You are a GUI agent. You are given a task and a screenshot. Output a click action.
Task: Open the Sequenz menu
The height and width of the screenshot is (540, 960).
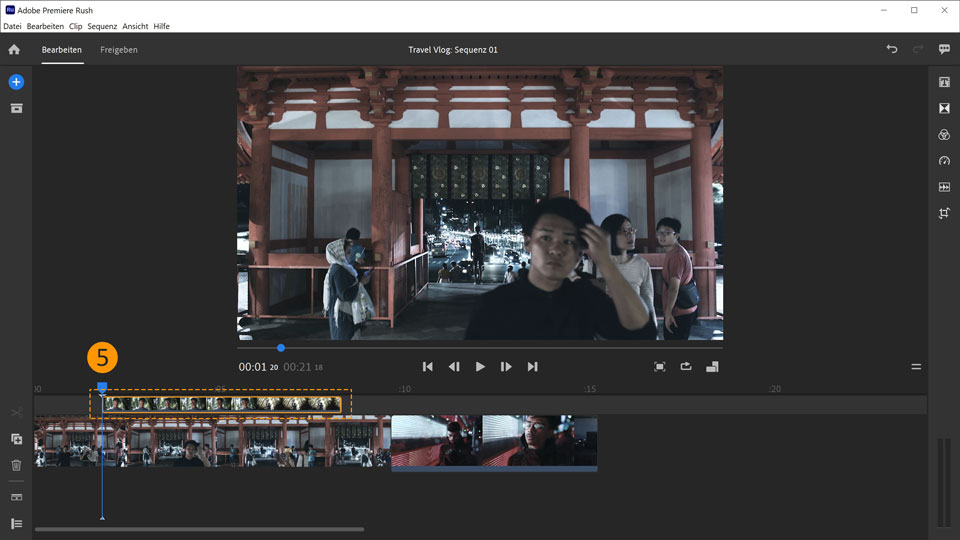pyautogui.click(x=102, y=26)
